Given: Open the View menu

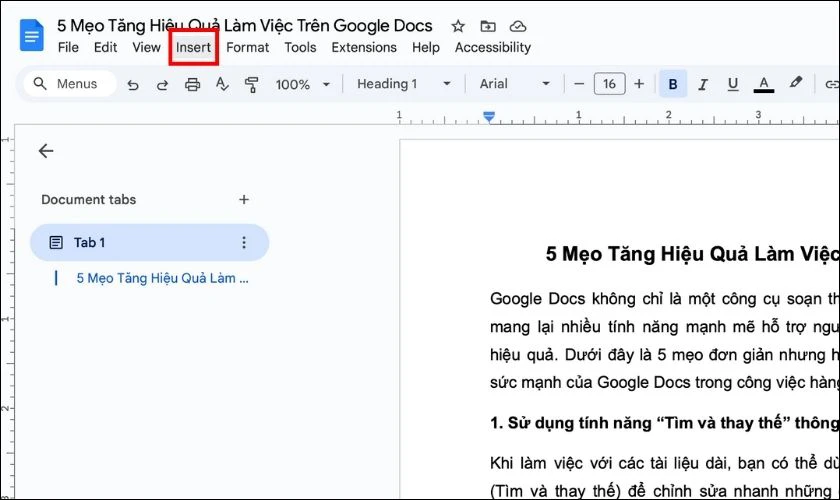Looking at the screenshot, I should (146, 47).
